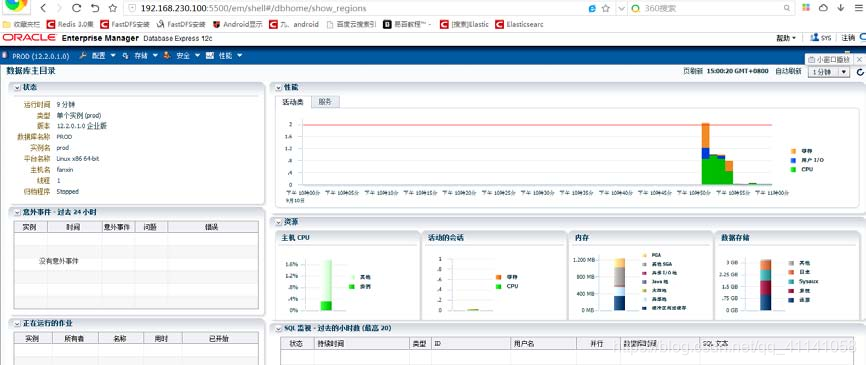Open the browser hamburger menu

point(860,8)
